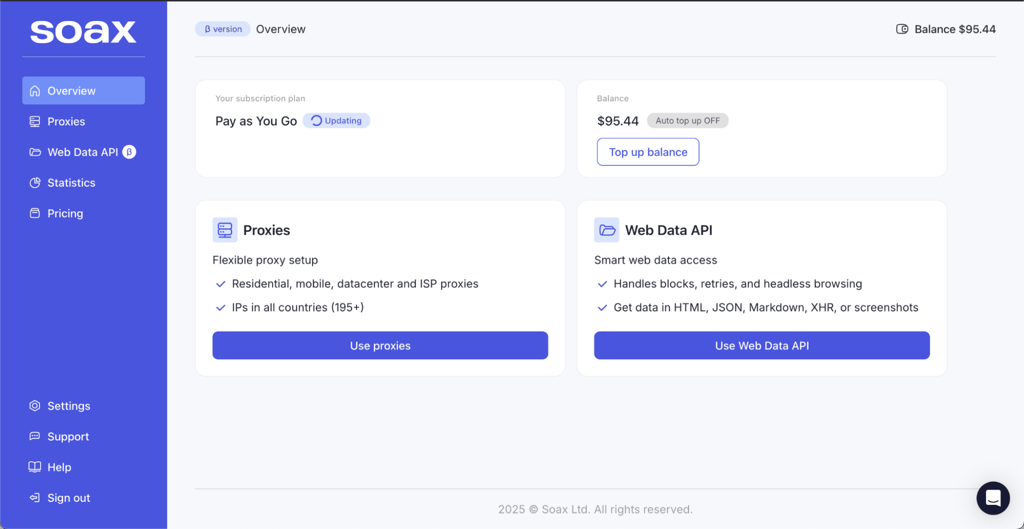Navigate to Statistics page
The height and width of the screenshot is (529, 1024).
point(84,183)
